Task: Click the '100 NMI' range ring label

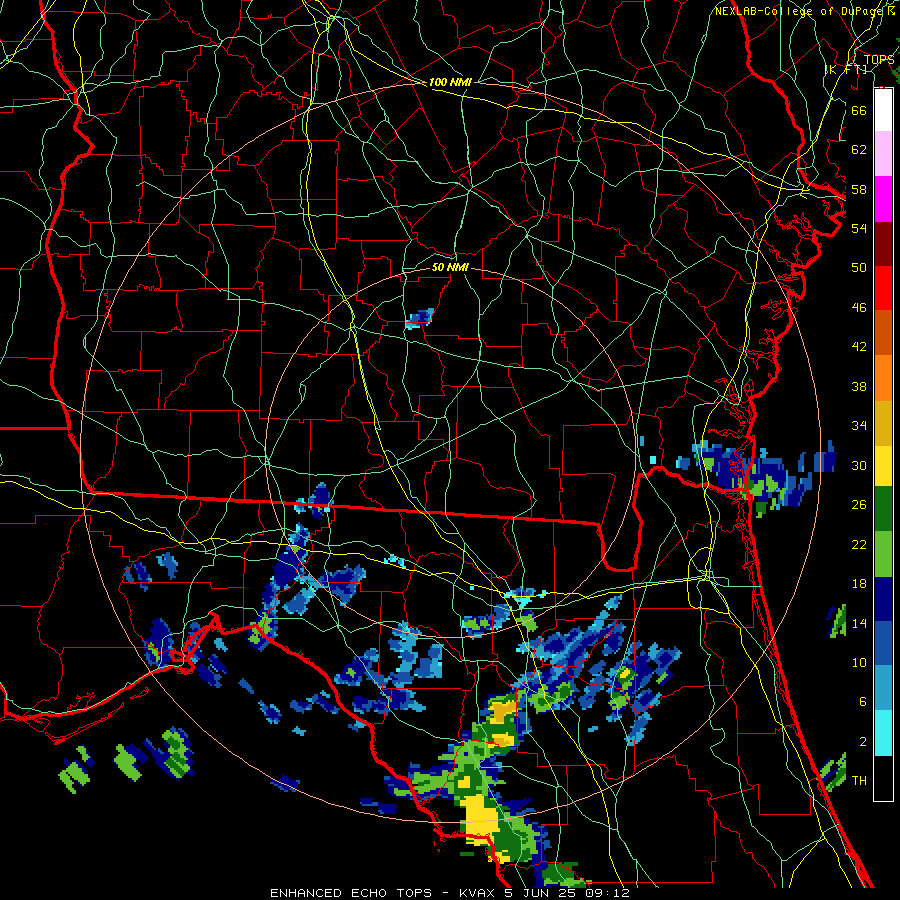Action: click(x=450, y=83)
